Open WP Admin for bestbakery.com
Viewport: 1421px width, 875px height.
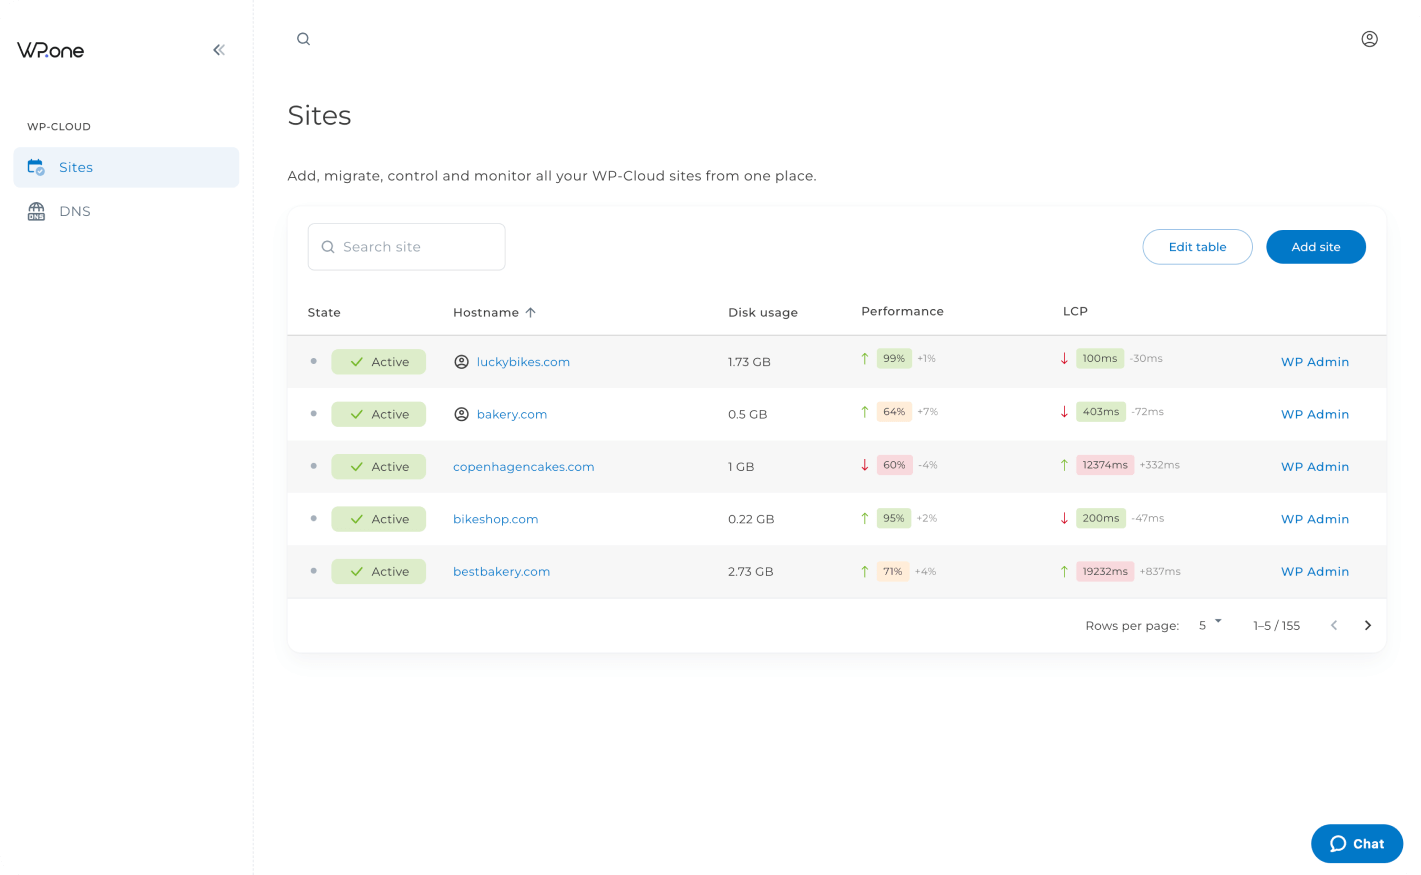[x=1315, y=572]
